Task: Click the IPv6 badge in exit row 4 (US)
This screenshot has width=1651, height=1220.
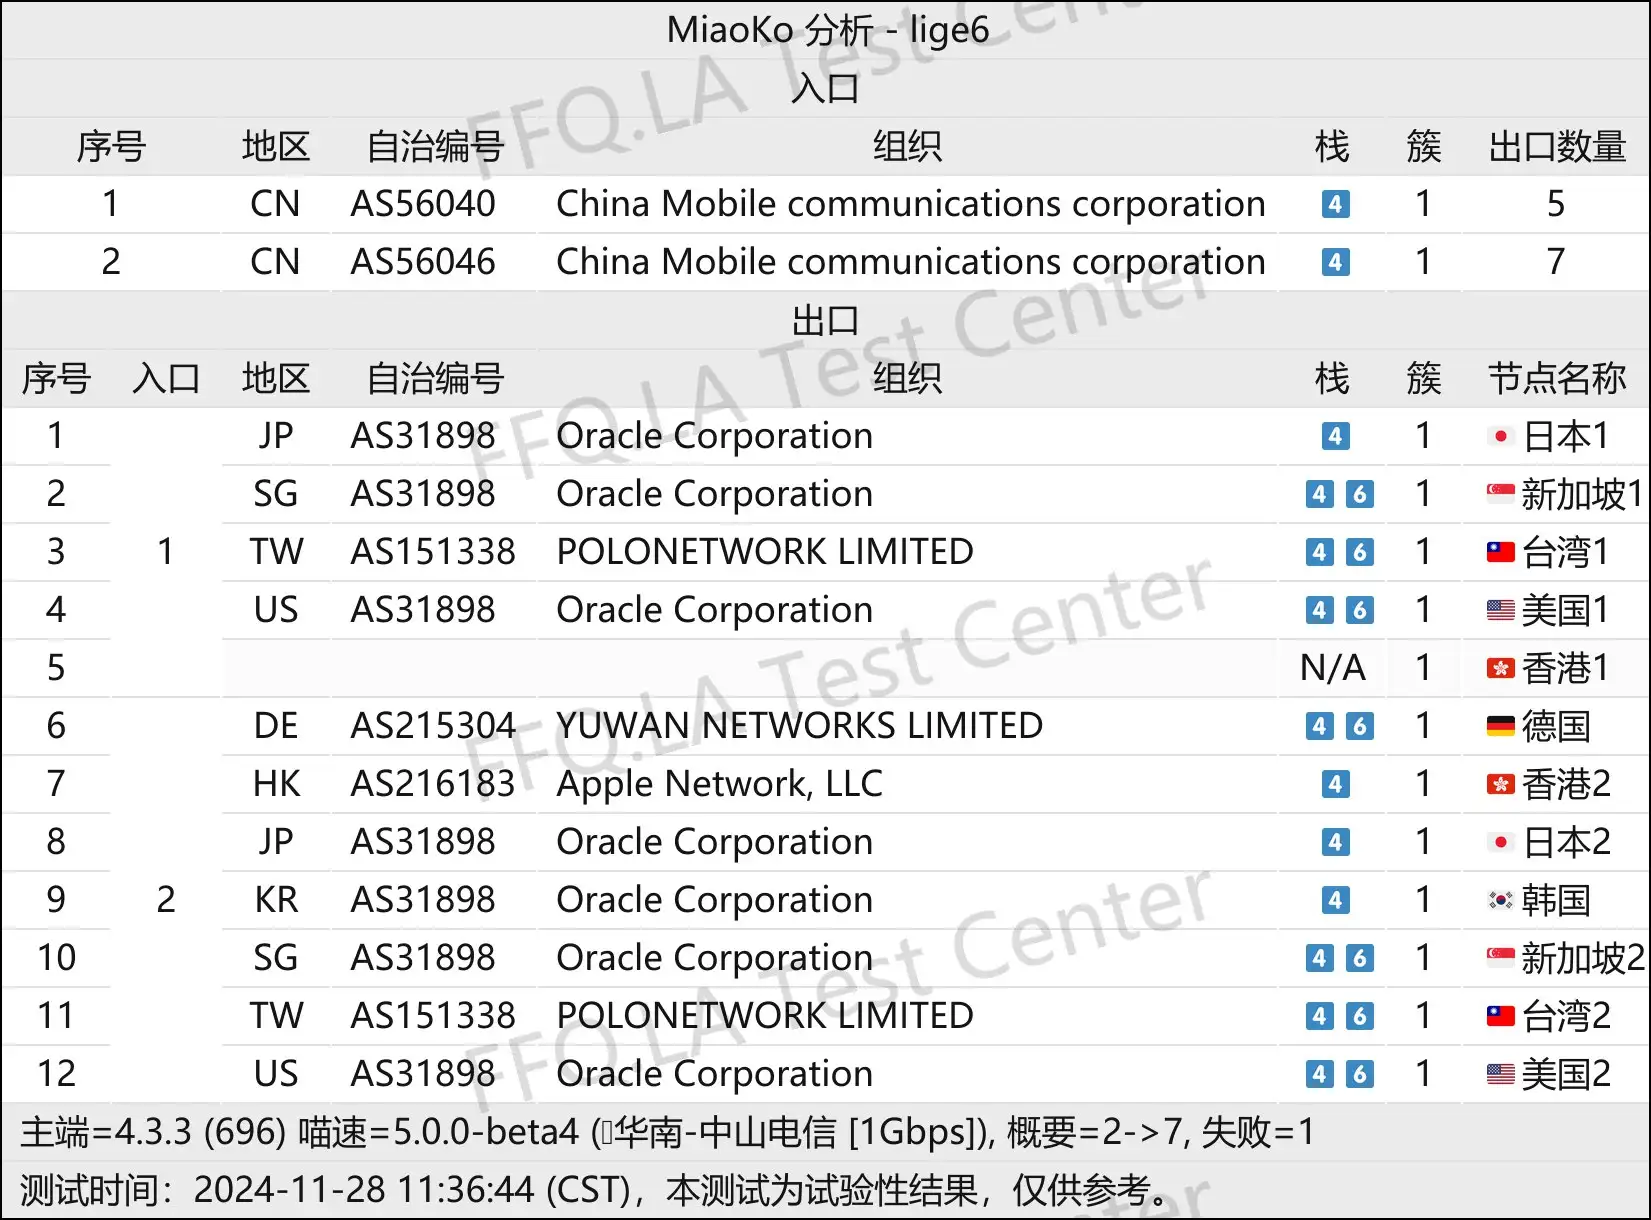Action: (1359, 610)
